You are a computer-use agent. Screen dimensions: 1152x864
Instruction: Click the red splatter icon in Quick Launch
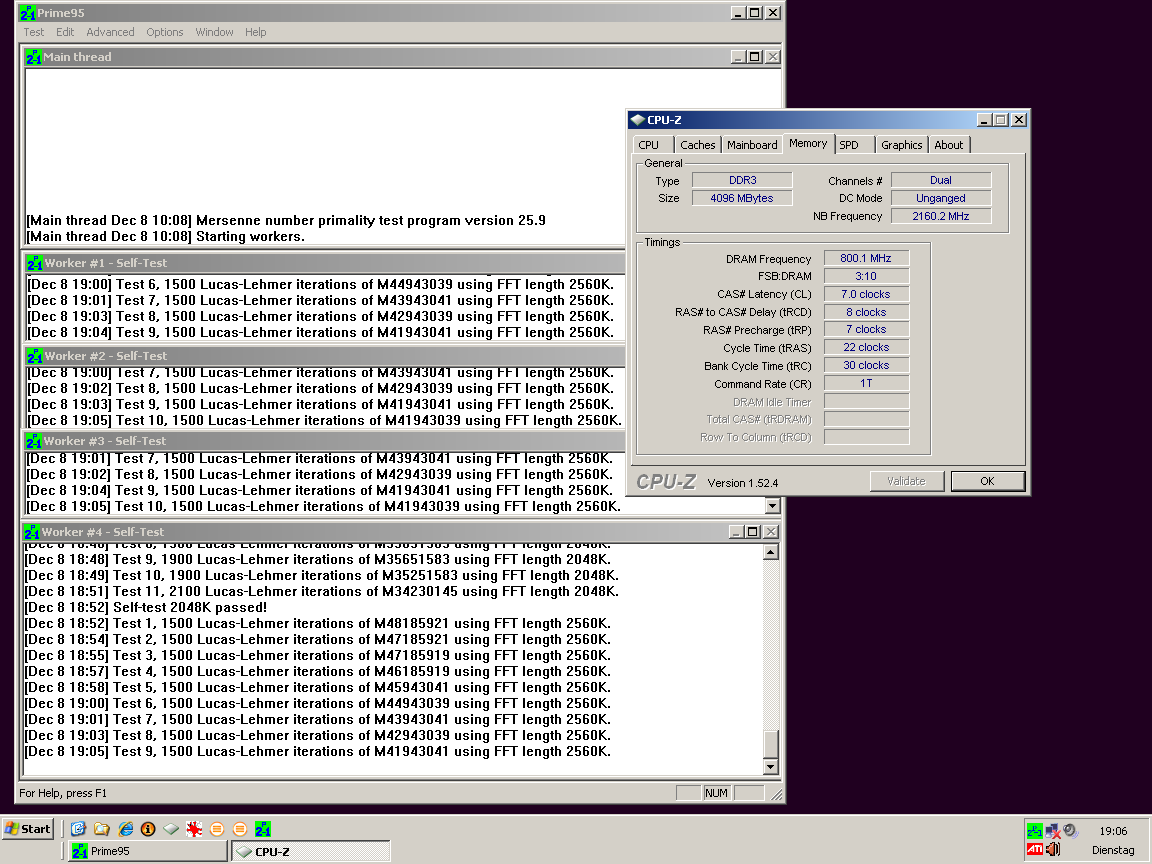pyautogui.click(x=194, y=829)
